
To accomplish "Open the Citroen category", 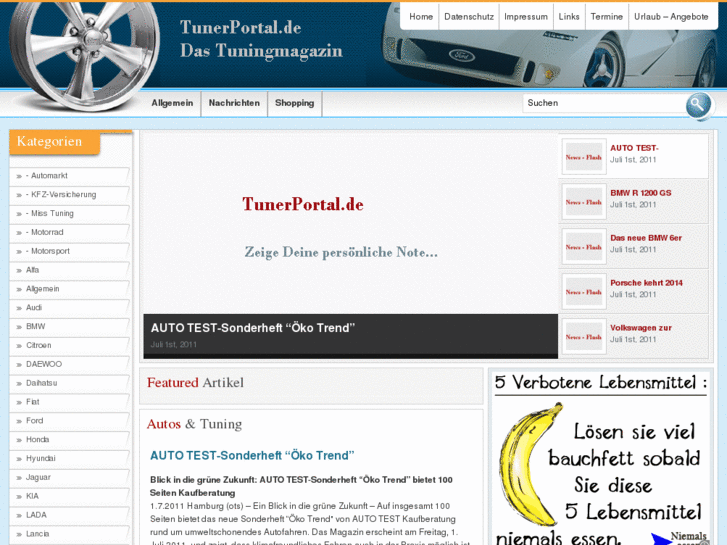I will point(38,346).
